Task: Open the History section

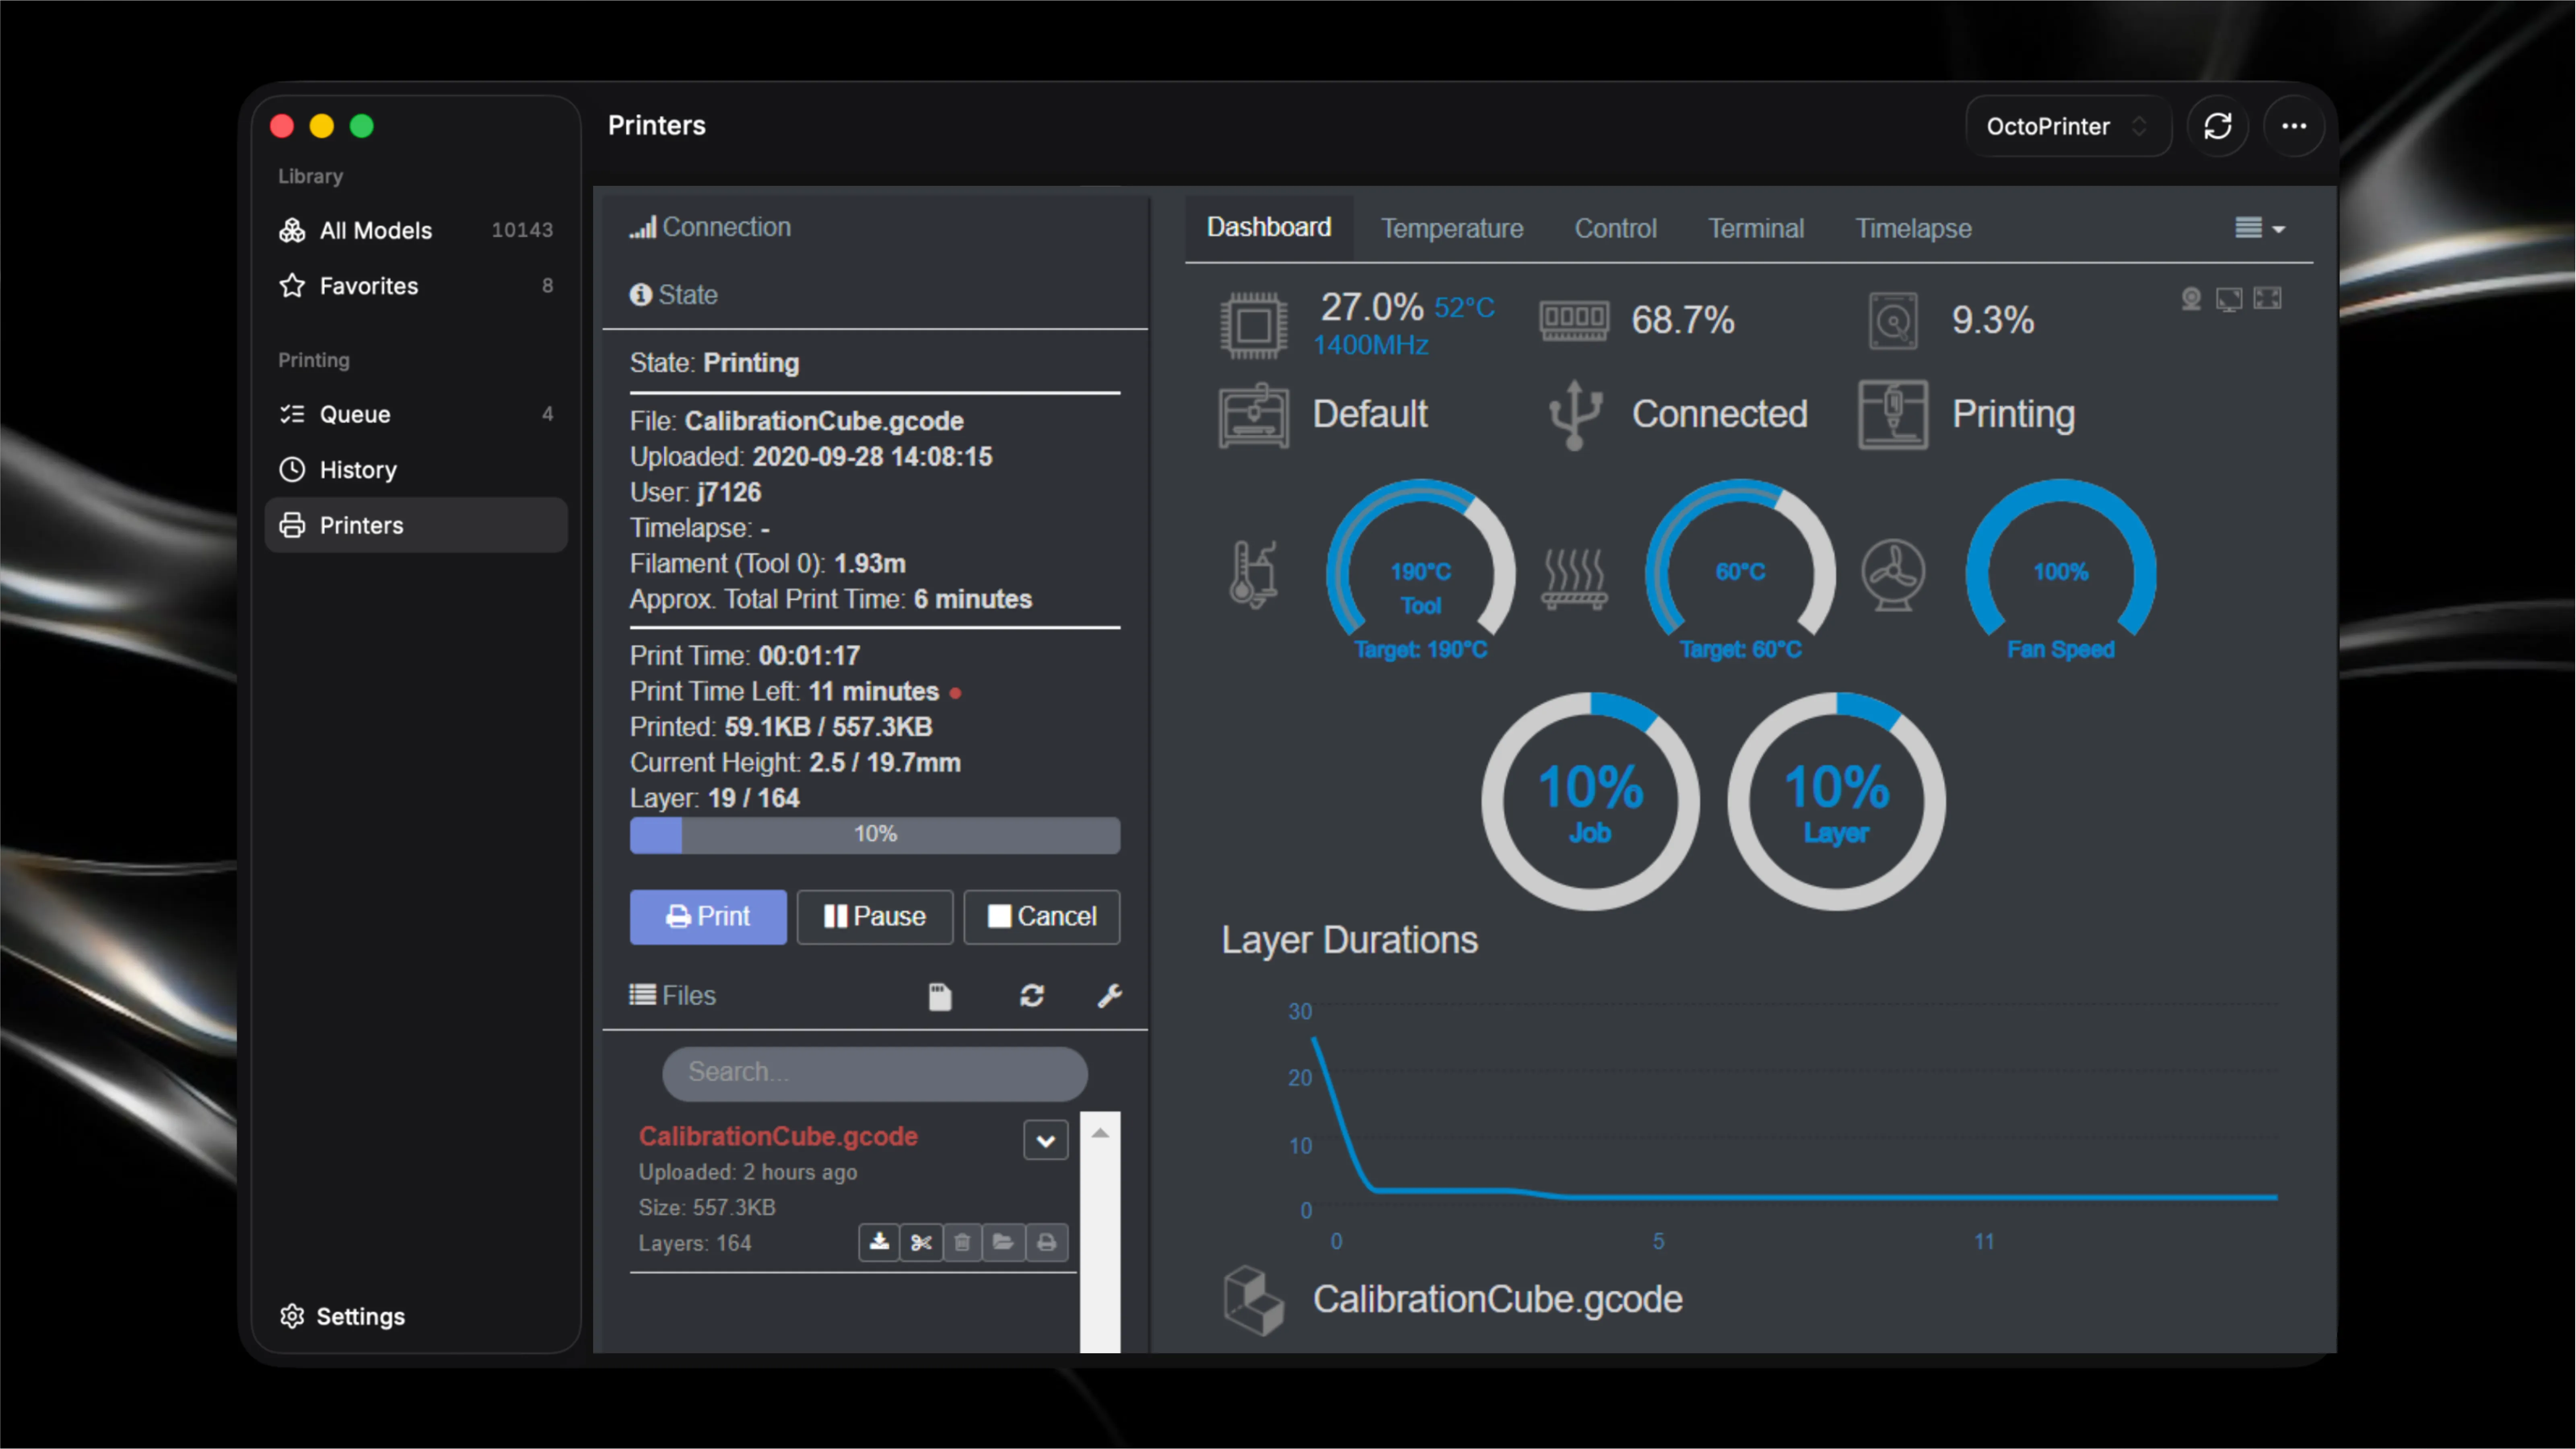Action: pyautogui.click(x=416, y=470)
